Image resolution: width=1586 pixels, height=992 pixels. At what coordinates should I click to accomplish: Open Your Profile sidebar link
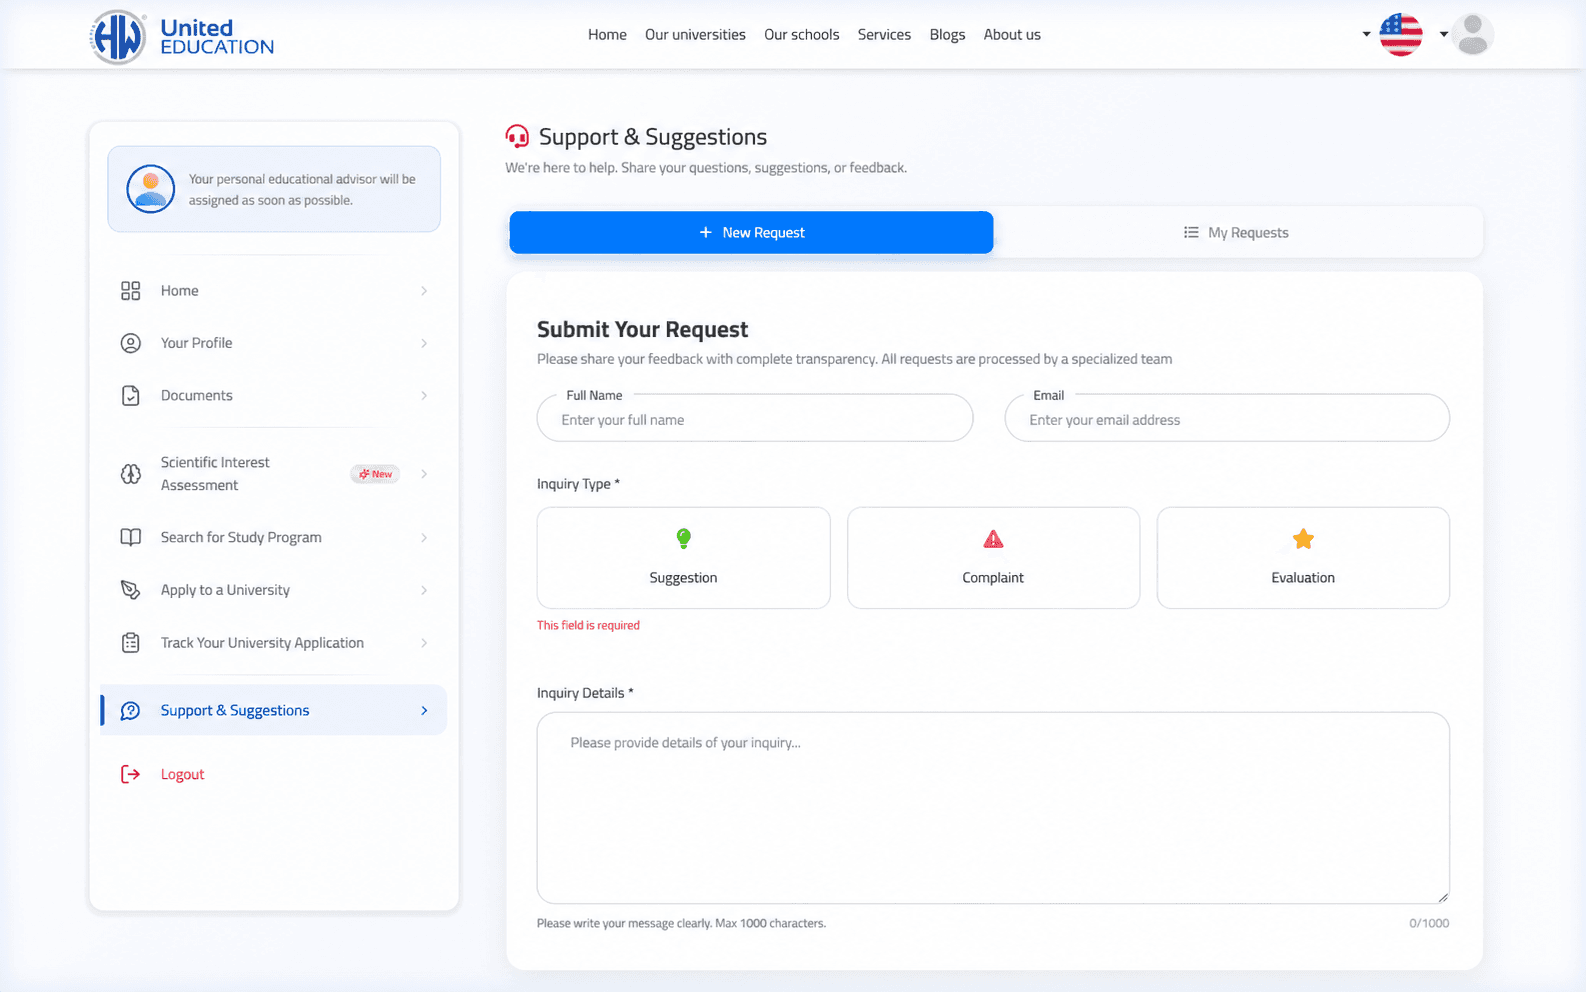coord(273,343)
